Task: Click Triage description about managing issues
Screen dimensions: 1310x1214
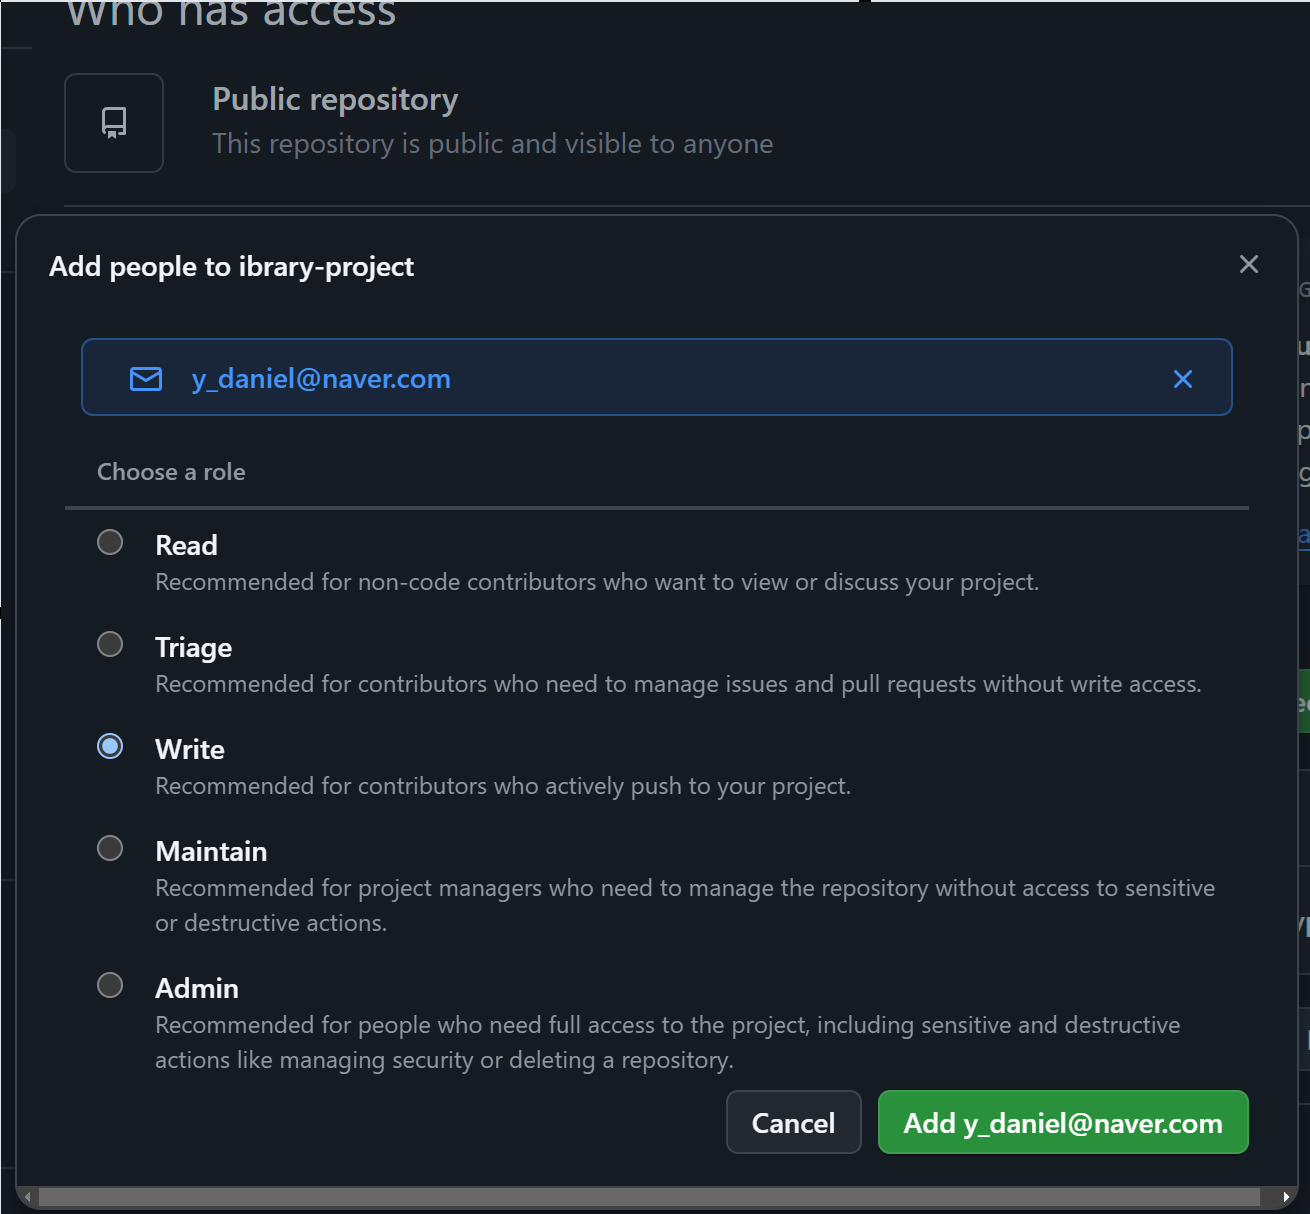Action: click(678, 684)
